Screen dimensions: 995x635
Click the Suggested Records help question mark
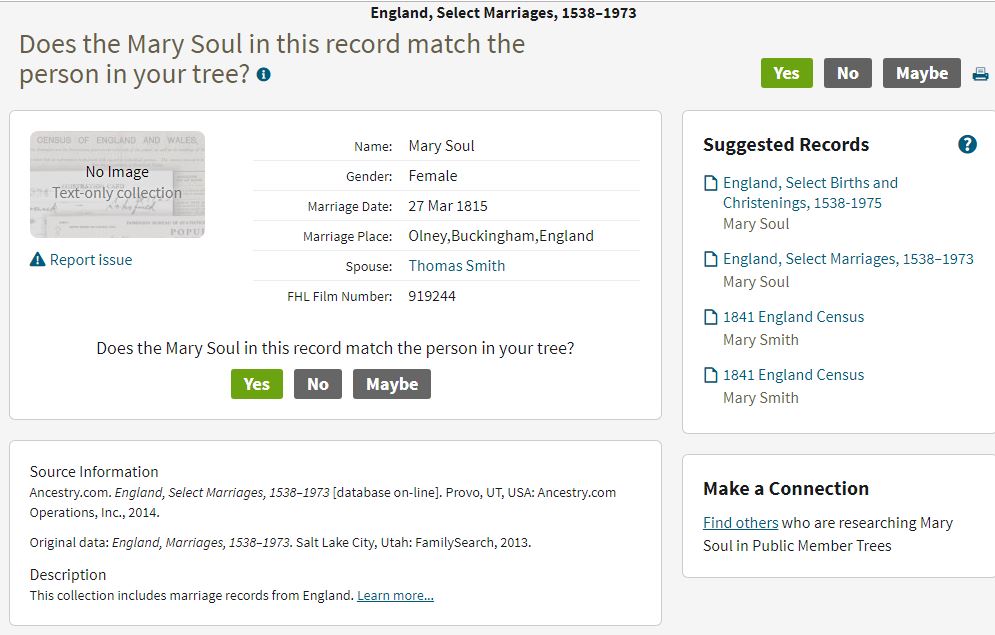(967, 145)
